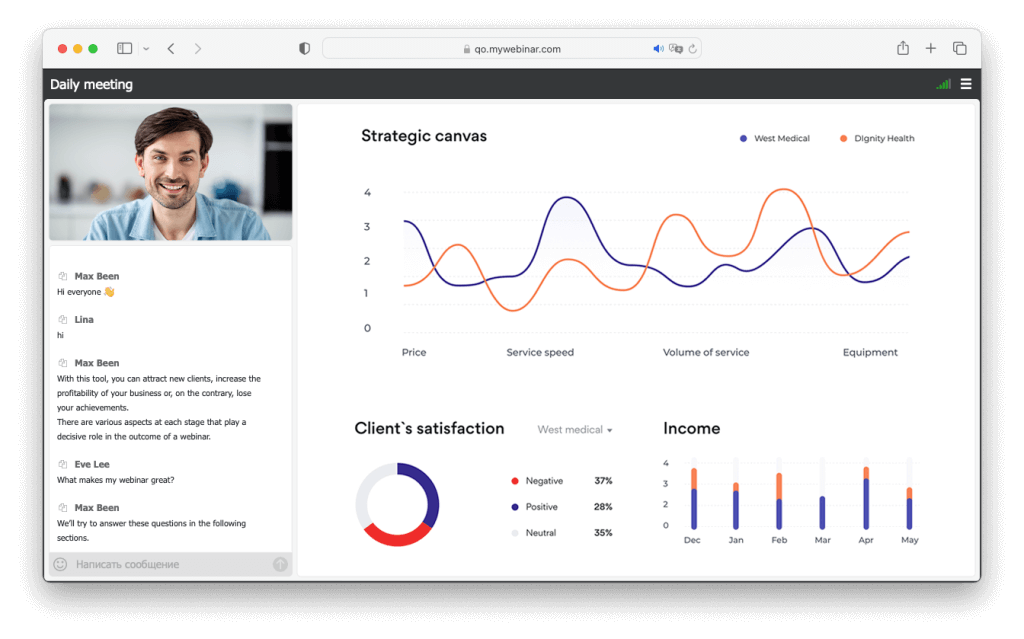
Task: Click the Apr income bar
Action: point(866,498)
